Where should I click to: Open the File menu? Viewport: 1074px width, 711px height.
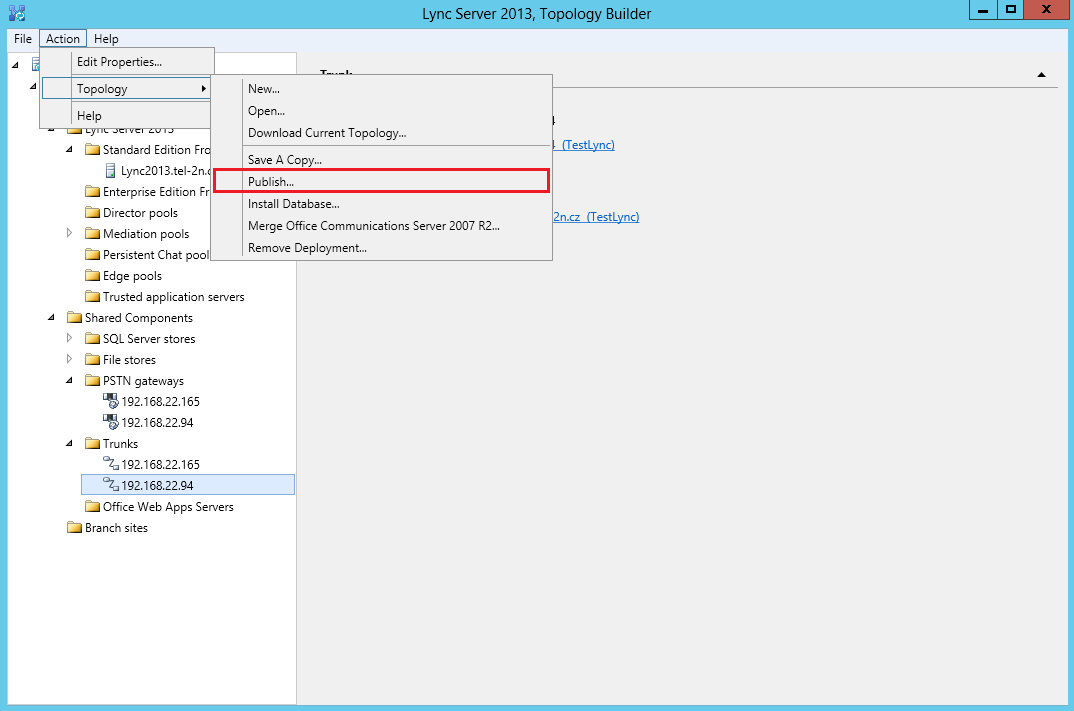tap(23, 39)
